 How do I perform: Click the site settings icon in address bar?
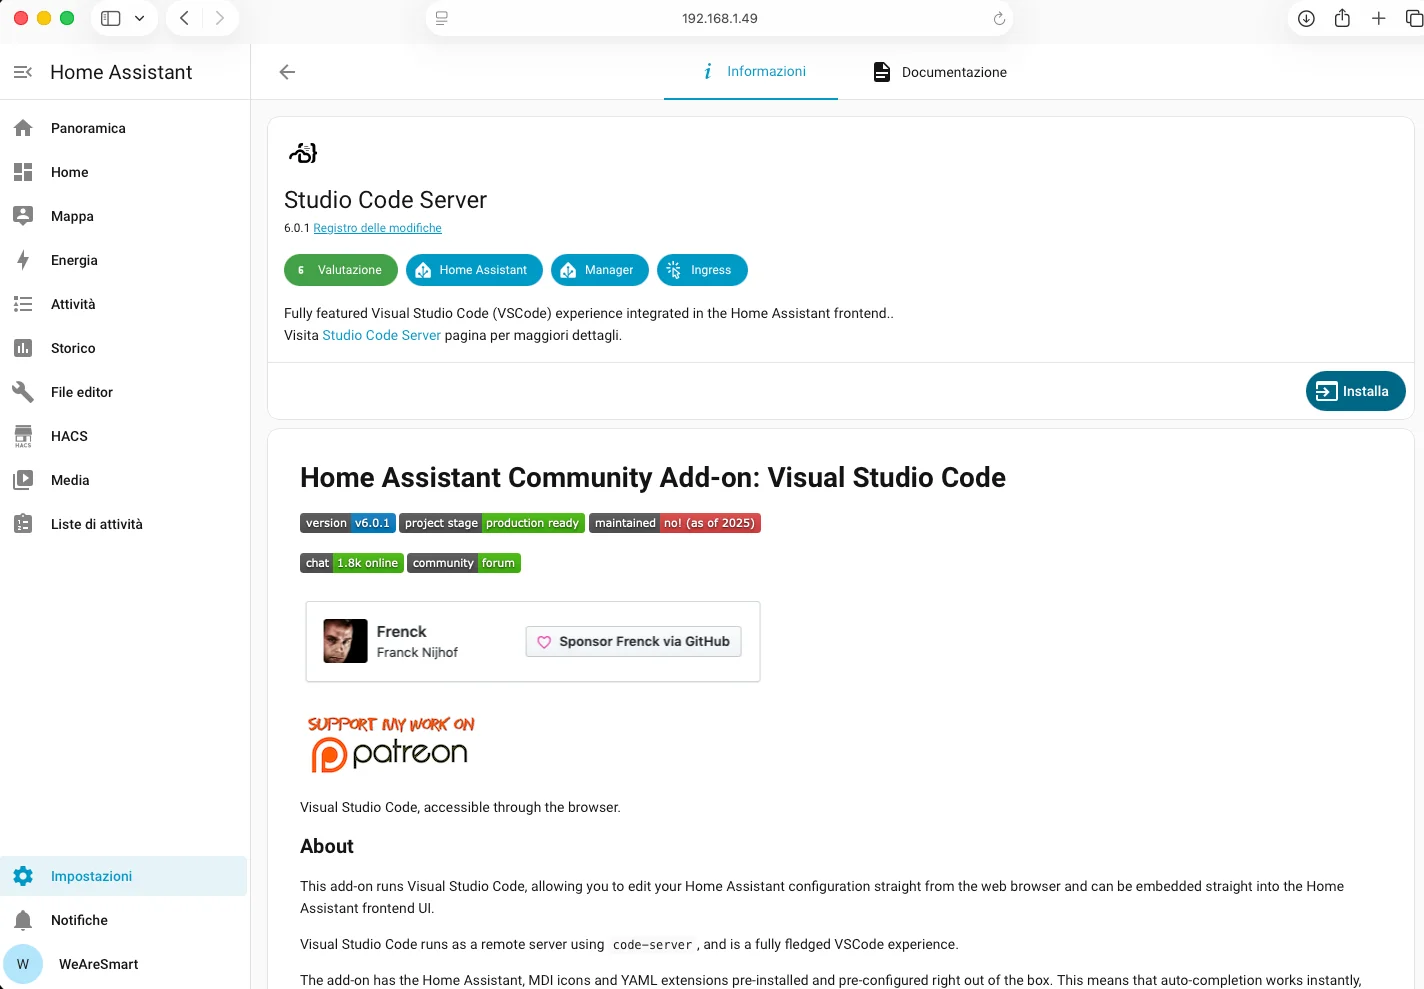coord(441,18)
